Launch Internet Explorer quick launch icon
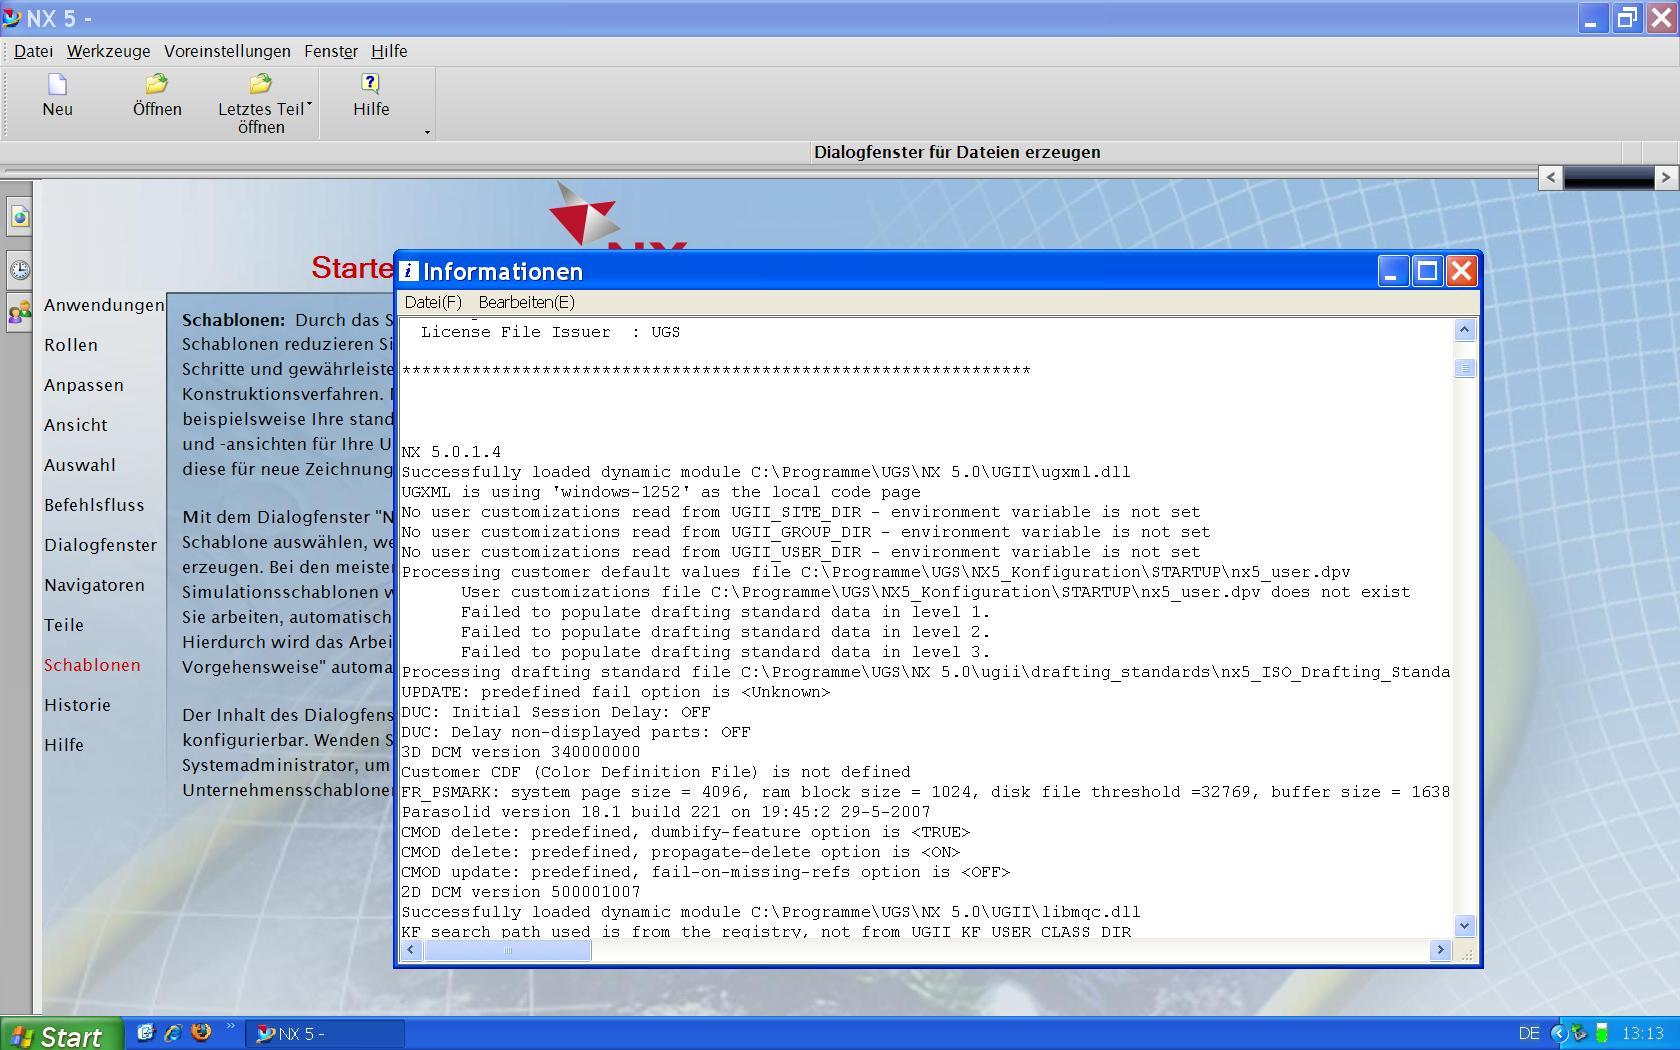The height and width of the screenshot is (1050, 1680). [x=173, y=1033]
